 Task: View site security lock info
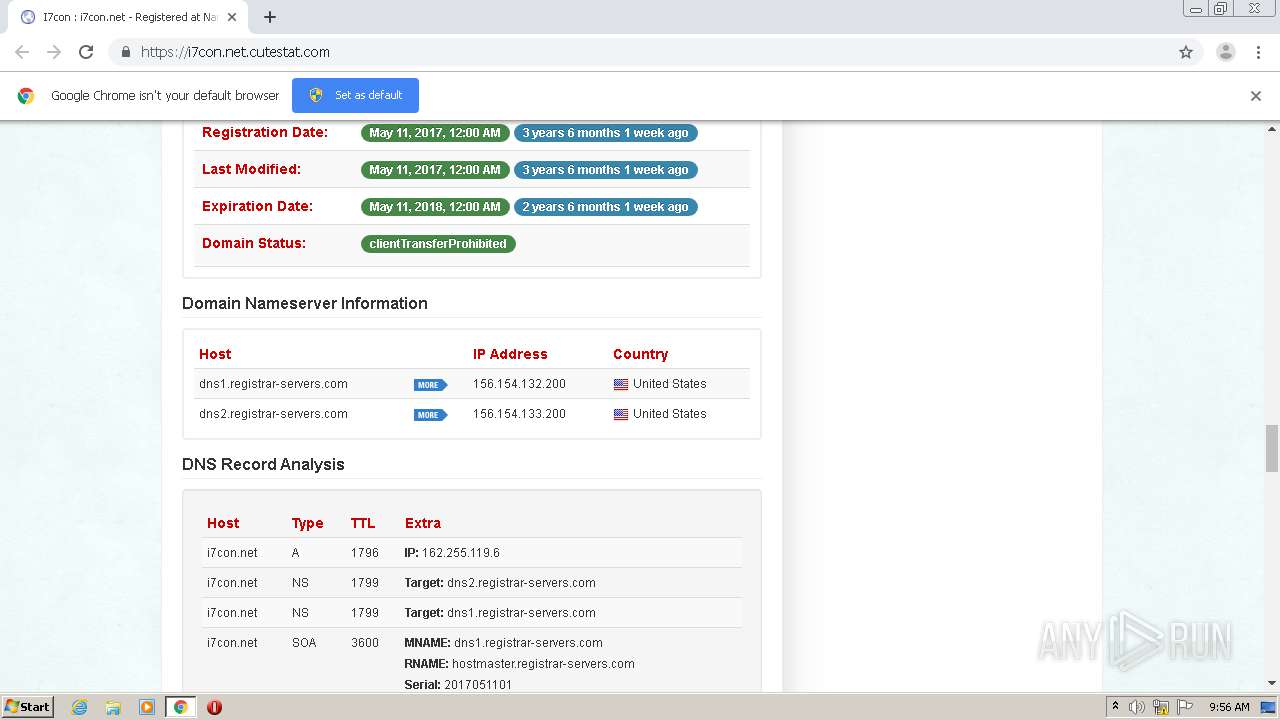125,52
